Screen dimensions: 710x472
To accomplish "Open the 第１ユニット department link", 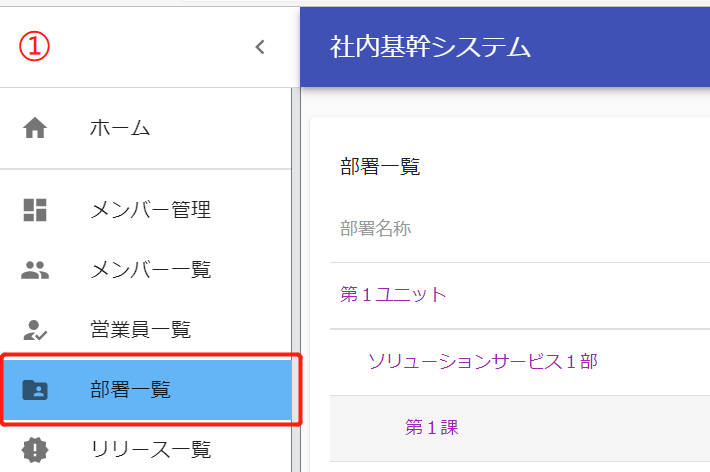I will 393,294.
